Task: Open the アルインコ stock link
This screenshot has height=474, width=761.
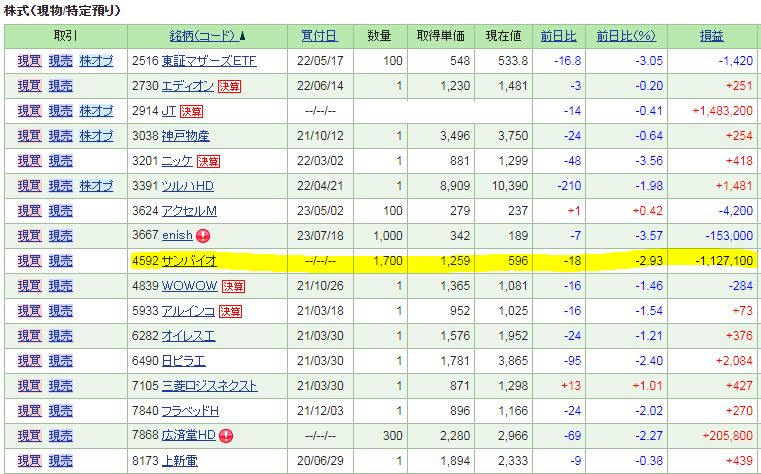Action: click(x=188, y=311)
